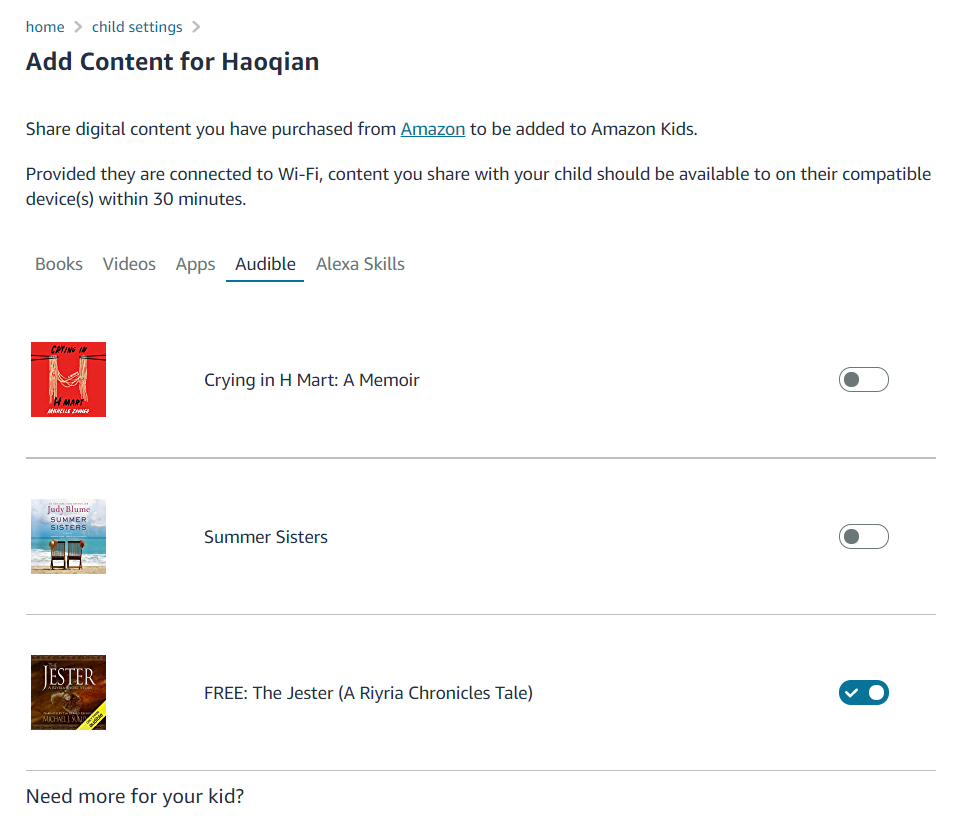Viewport: 960px width, 825px height.
Task: Show the Alexa Skills tab
Action: (x=360, y=264)
